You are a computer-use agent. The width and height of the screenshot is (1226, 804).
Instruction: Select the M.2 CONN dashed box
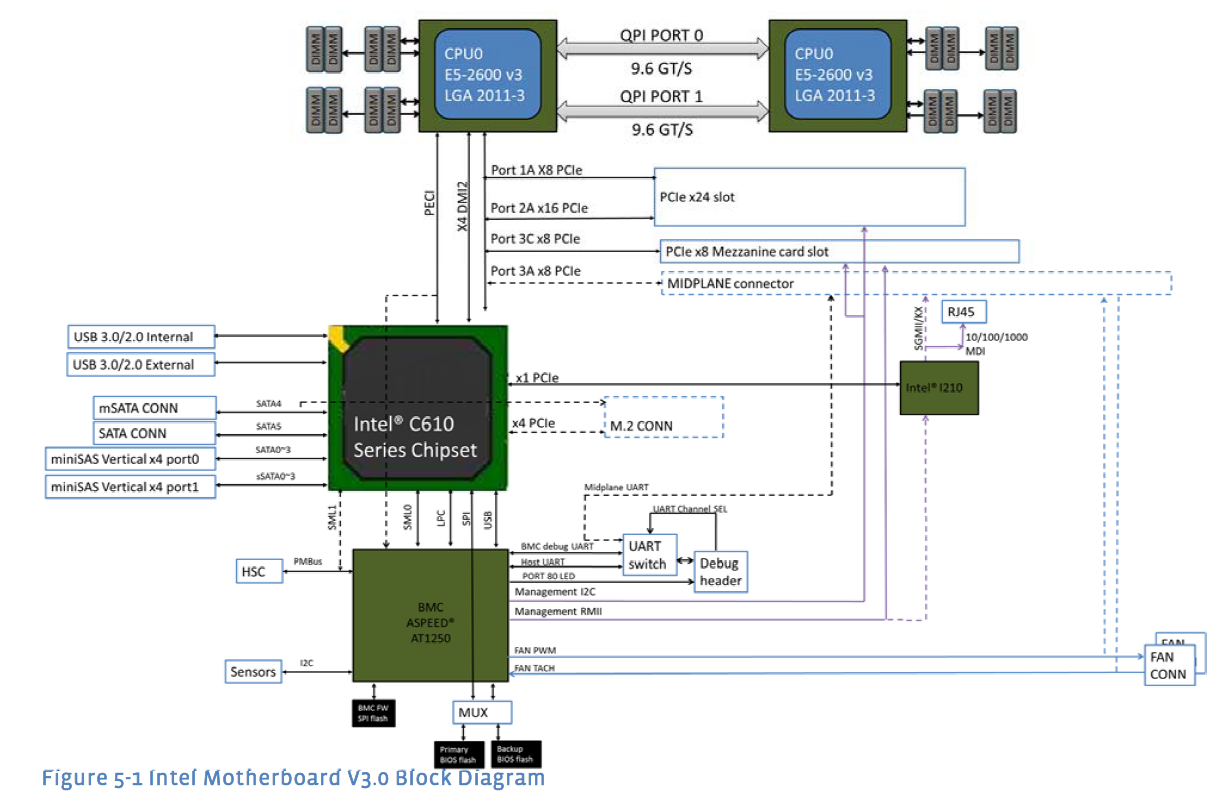(x=663, y=417)
